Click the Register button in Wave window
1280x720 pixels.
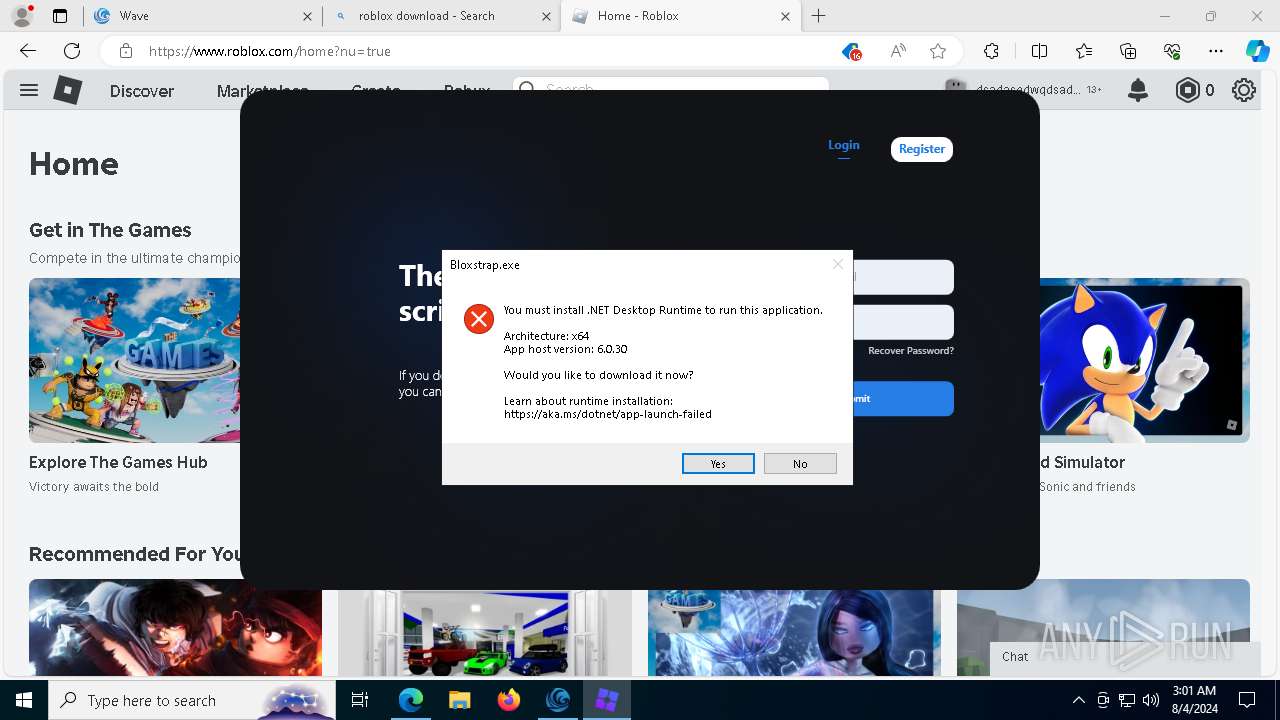click(x=921, y=149)
